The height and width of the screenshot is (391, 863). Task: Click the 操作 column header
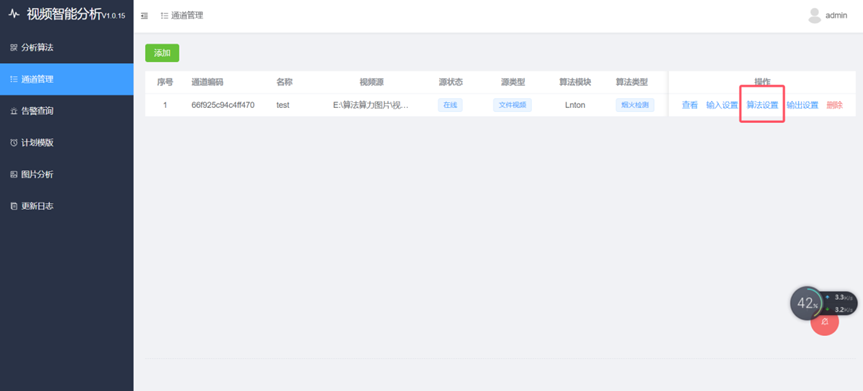point(762,82)
